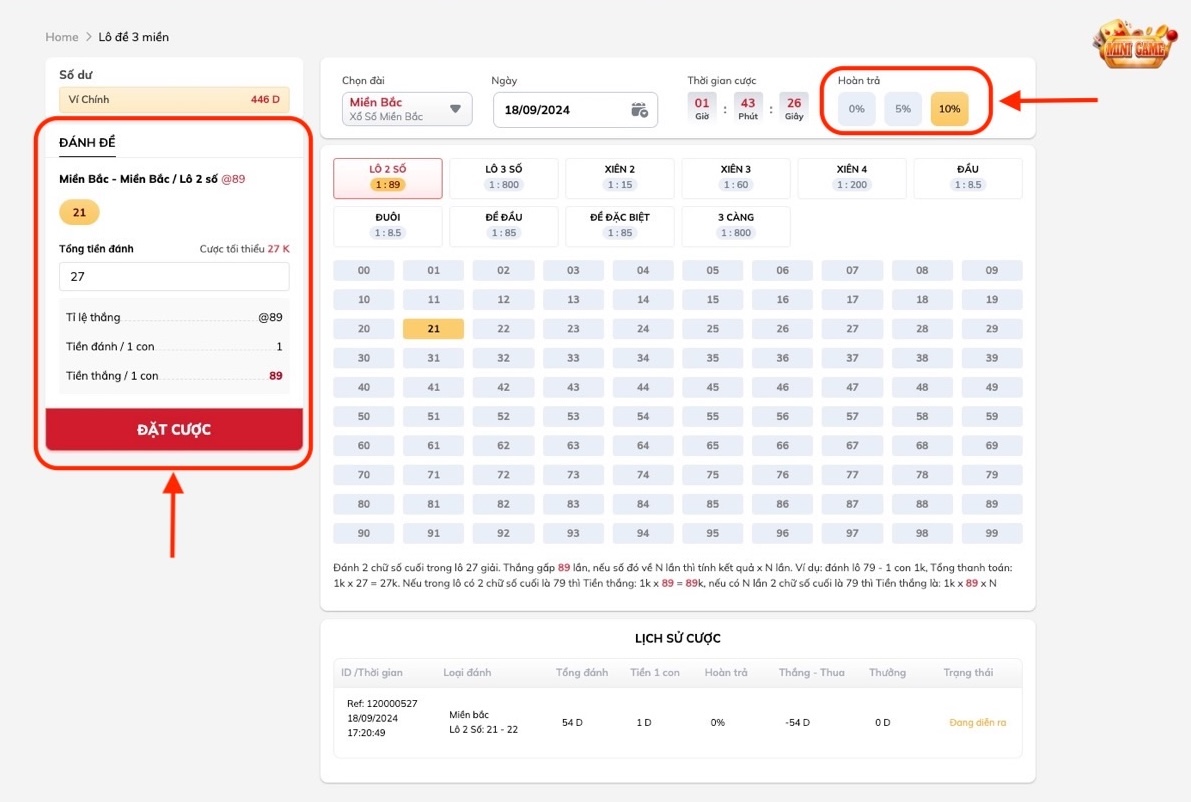Deselect the highlighted number 21
Image resolution: width=1191 pixels, height=802 pixels.
pos(433,328)
